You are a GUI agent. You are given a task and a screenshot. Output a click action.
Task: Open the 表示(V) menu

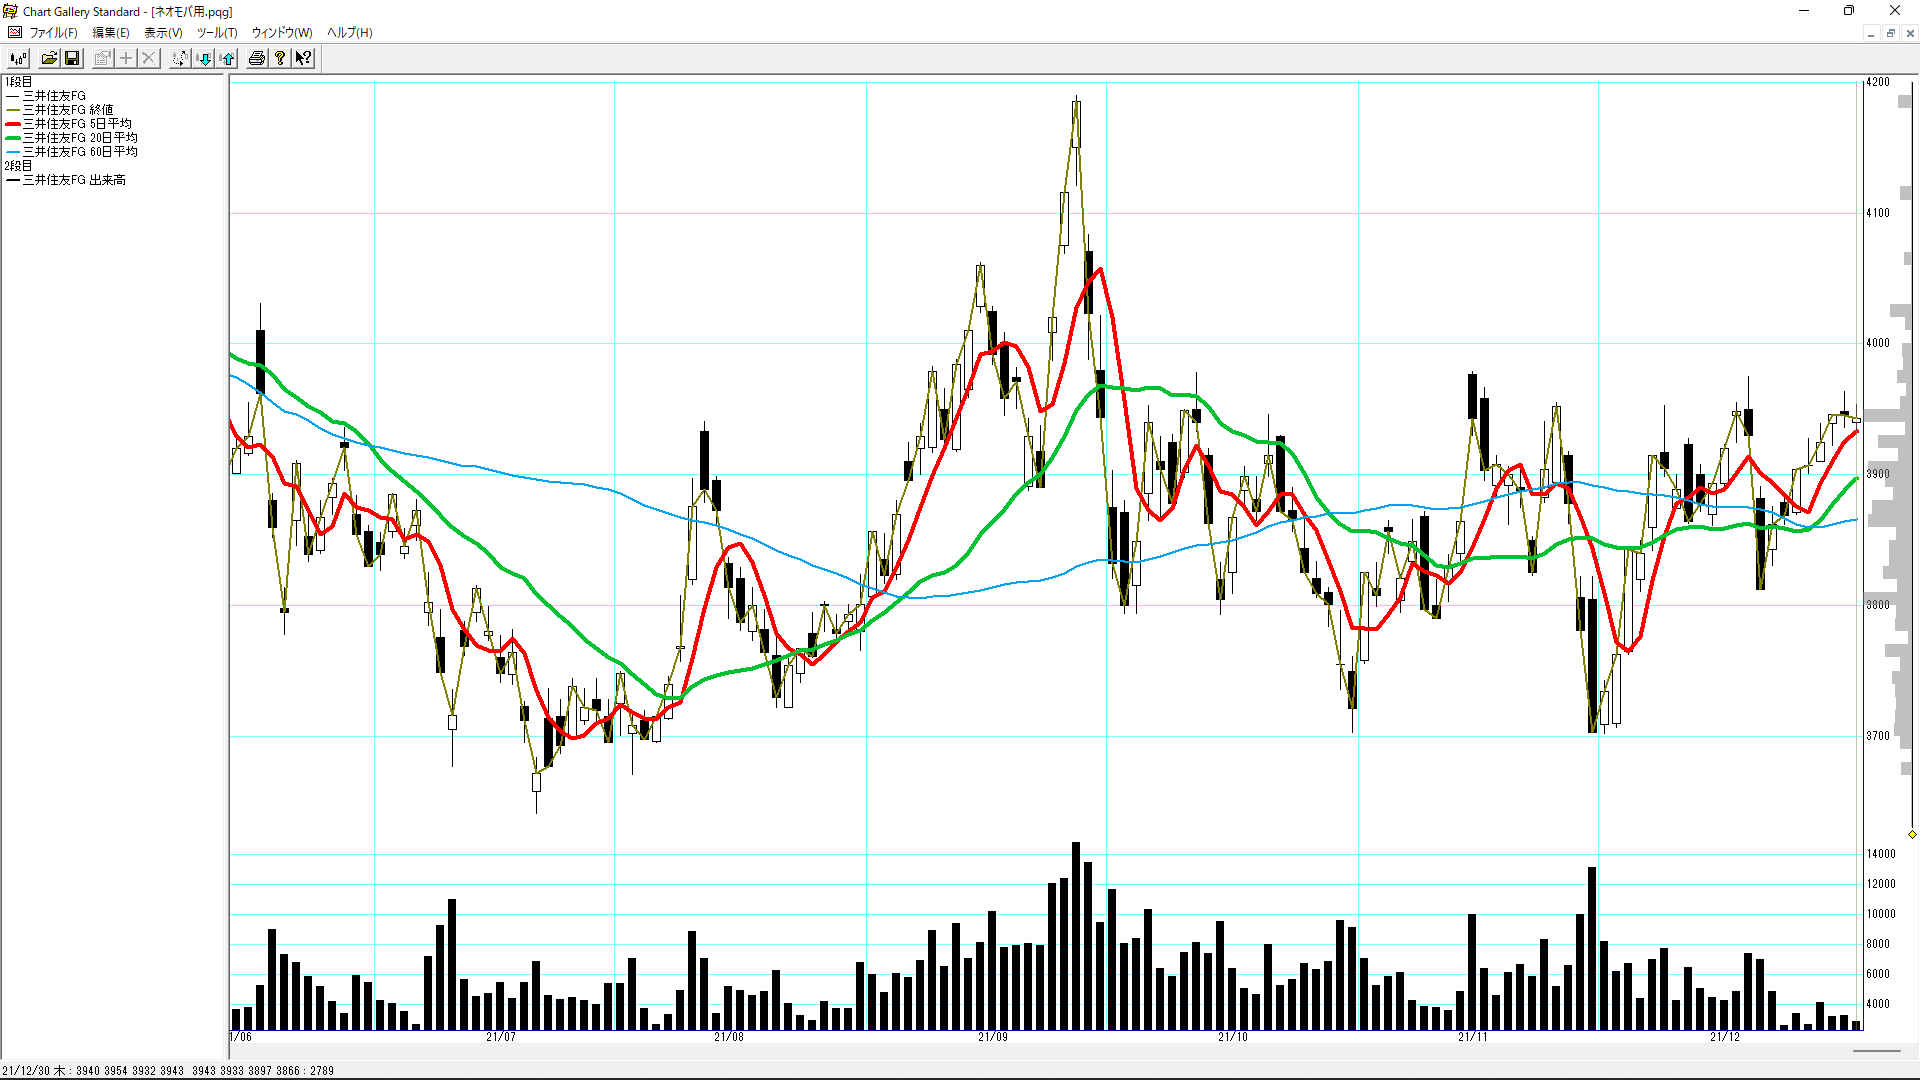(x=163, y=32)
